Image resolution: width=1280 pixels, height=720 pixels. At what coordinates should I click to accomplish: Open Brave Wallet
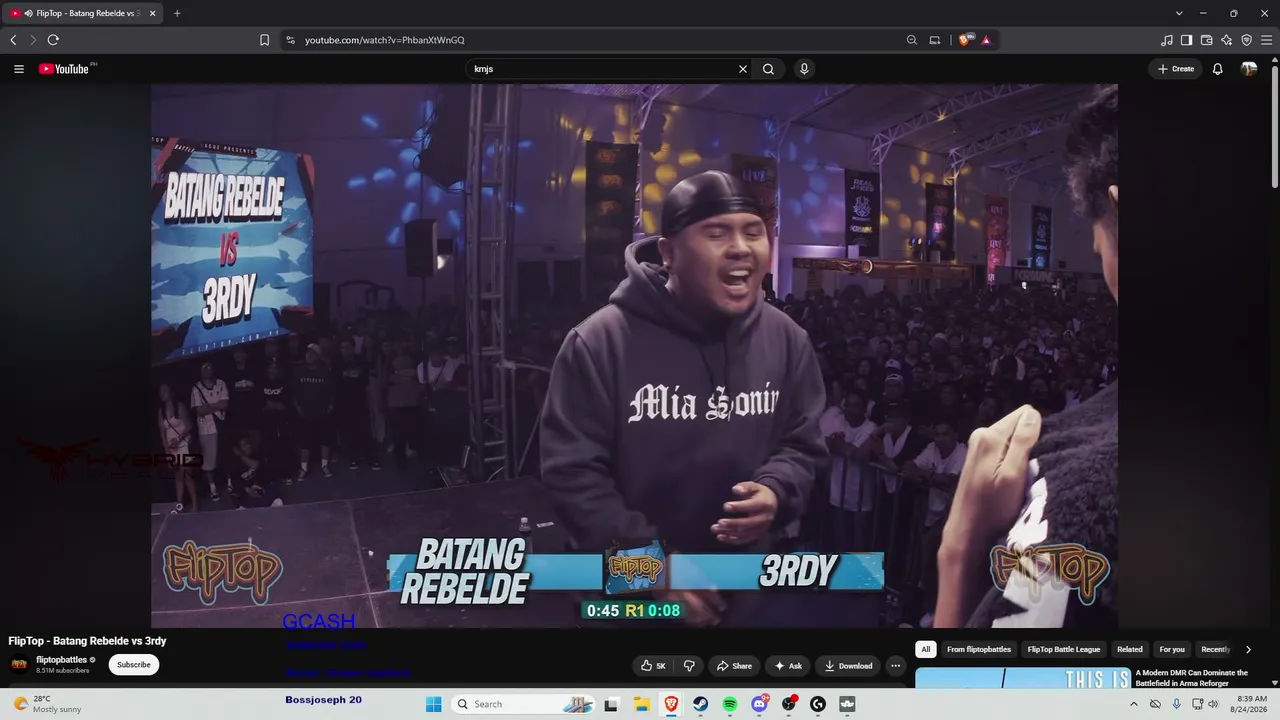coord(1206,40)
